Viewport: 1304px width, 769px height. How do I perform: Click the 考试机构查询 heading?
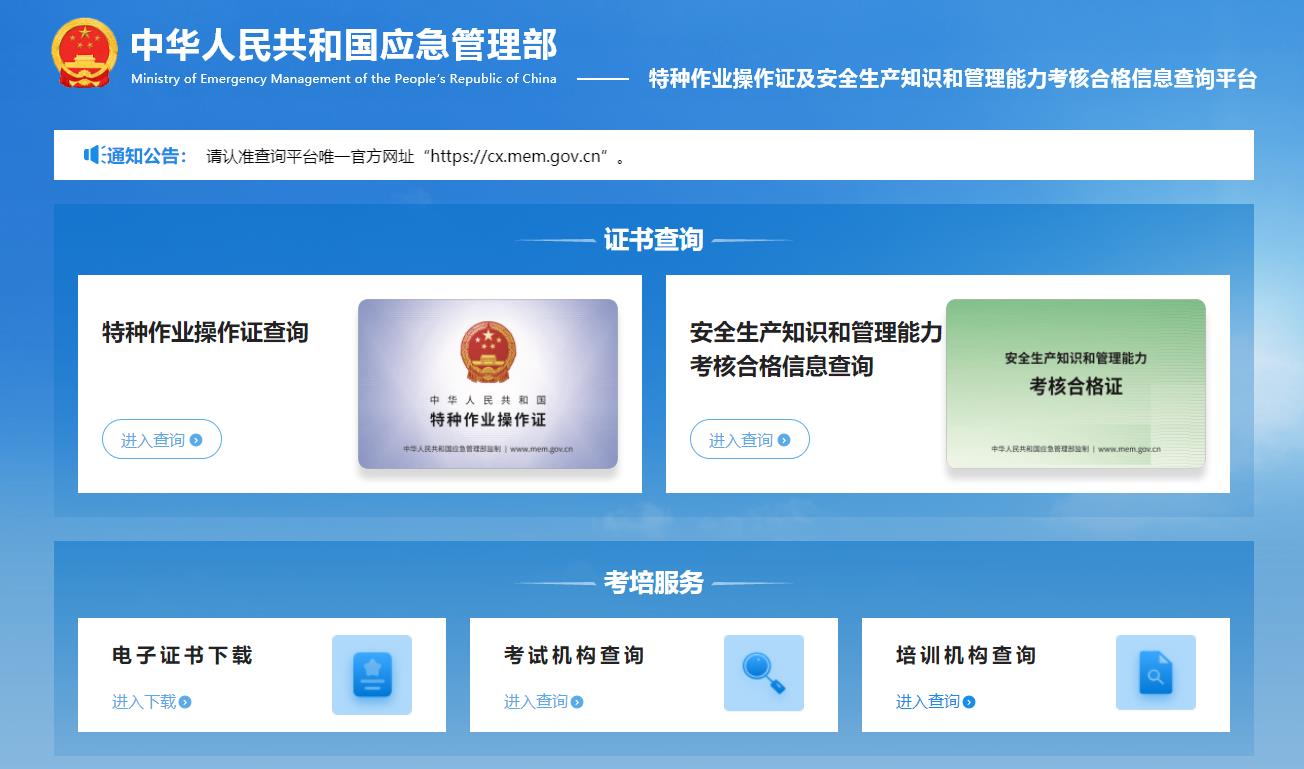575,656
